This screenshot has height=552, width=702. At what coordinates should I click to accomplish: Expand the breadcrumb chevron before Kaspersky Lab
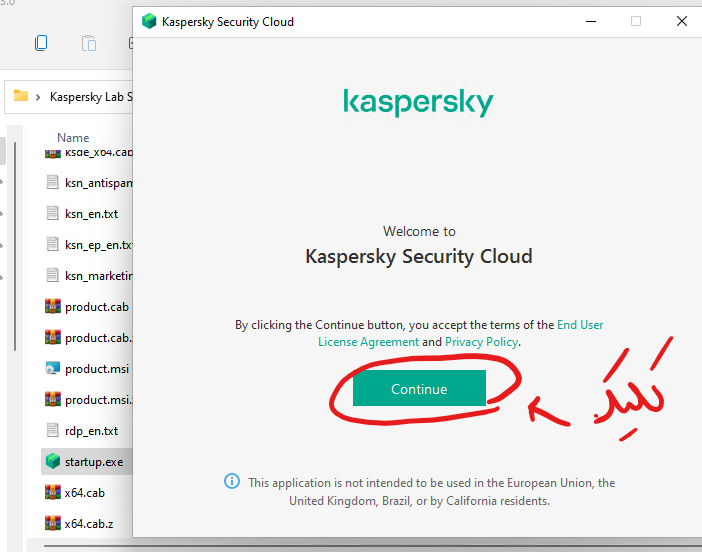pos(38,97)
